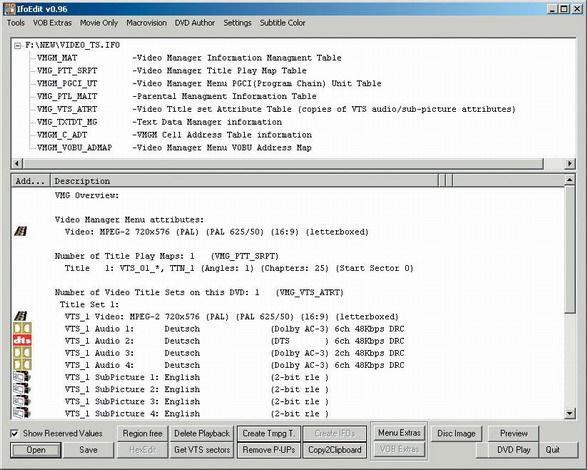Open the DVD Author menu
The image size is (587, 470).
195,23
